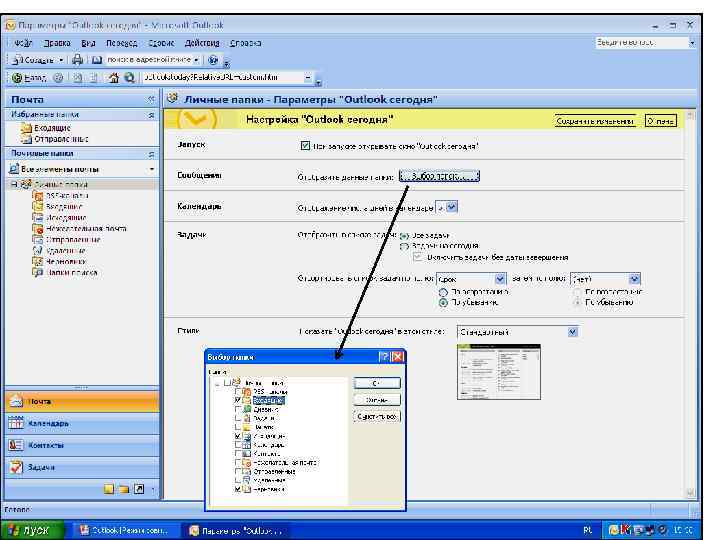Click the Очистить все button in dialog
This screenshot has height=540, width=720.
pos(377,416)
